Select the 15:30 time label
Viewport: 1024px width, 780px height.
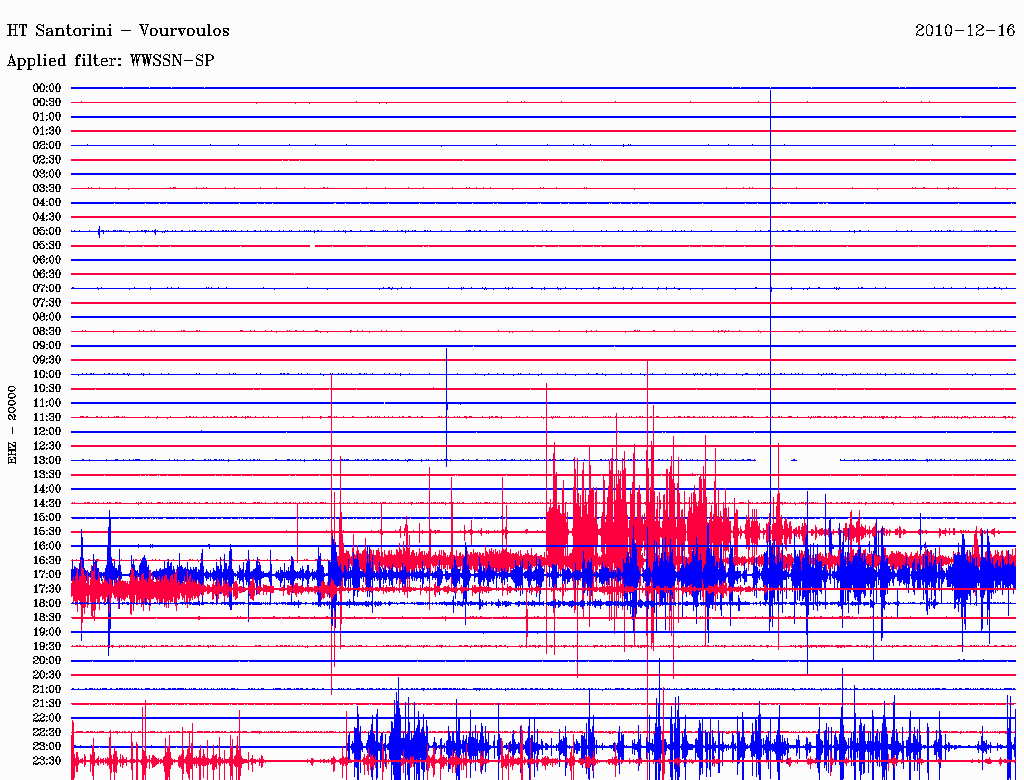pos(47,532)
